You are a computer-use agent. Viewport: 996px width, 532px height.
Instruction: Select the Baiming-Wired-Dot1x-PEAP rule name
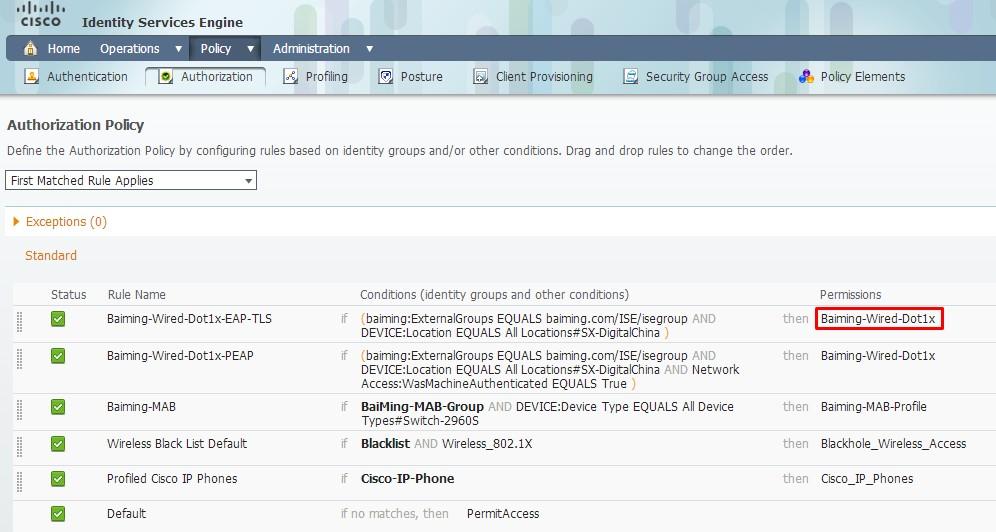pos(180,356)
